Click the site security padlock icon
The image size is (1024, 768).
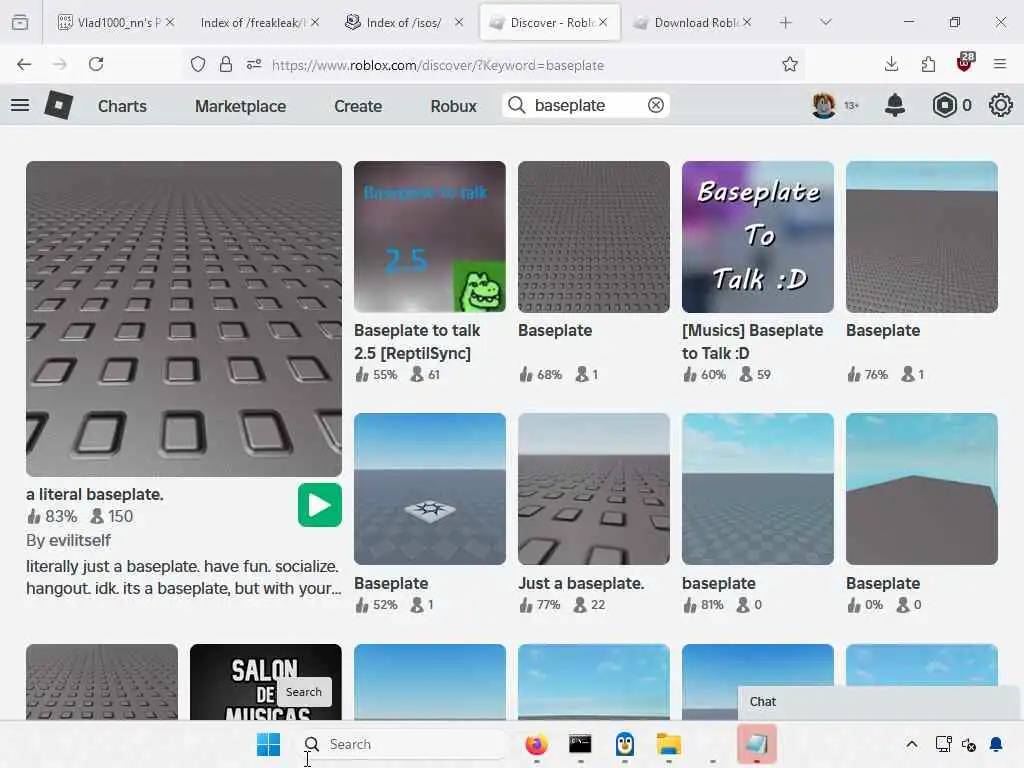tap(226, 64)
